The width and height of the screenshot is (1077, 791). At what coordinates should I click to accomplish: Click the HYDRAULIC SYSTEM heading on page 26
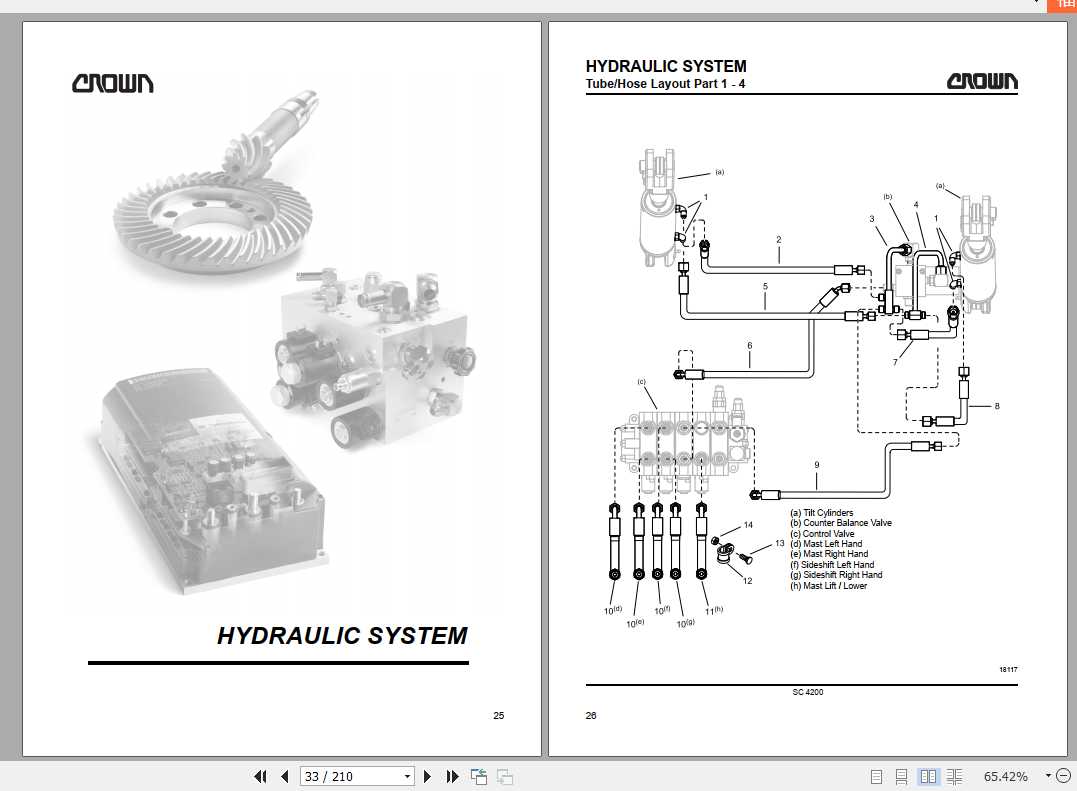point(666,66)
